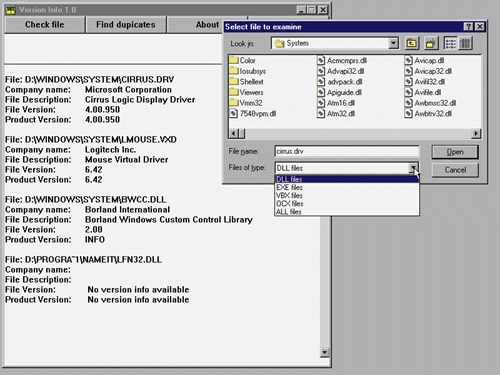Click the Avifile.dll file icon
The width and height of the screenshot is (500, 375).
[x=409, y=92]
